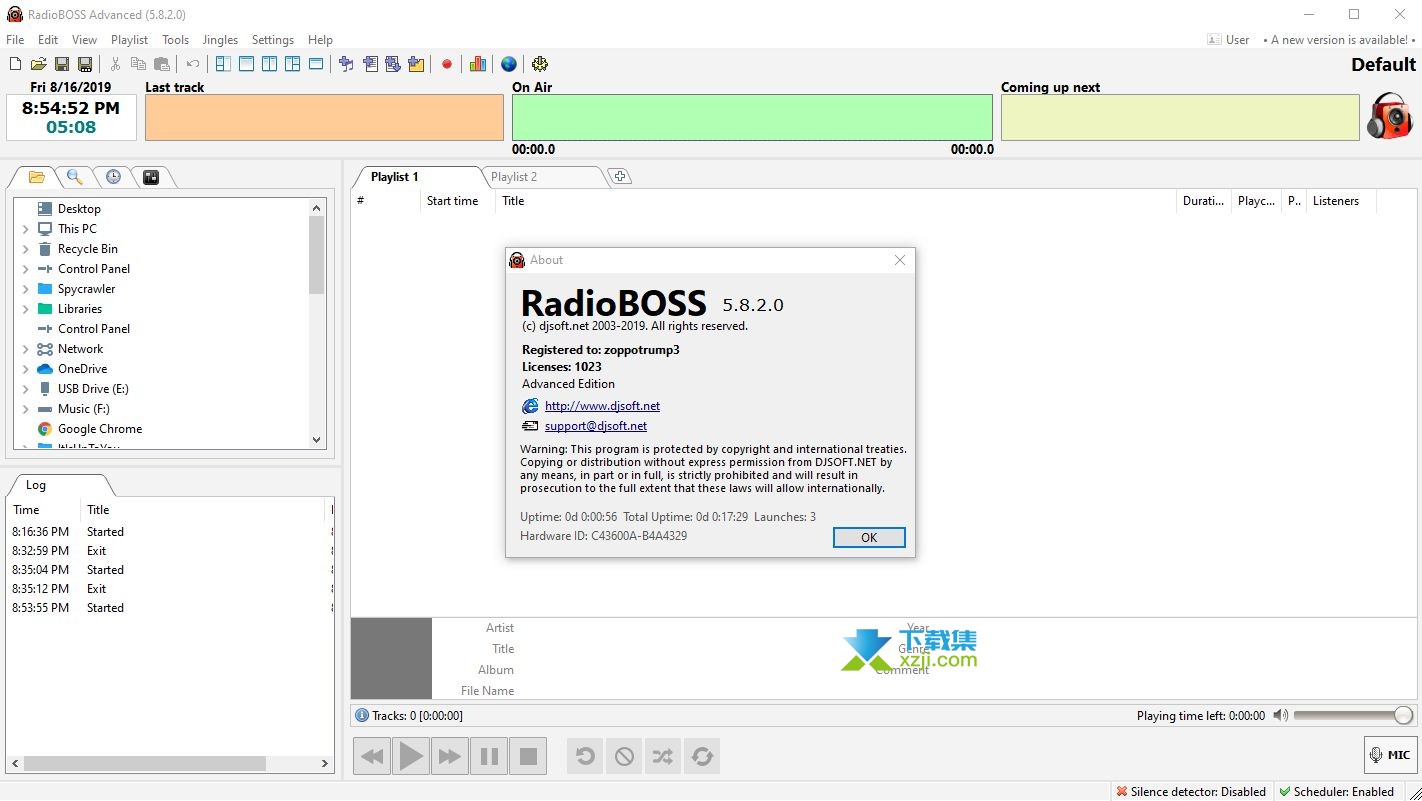1422x801 pixels.
Task: Click the speaker volume mute icon
Action: coord(1280,715)
